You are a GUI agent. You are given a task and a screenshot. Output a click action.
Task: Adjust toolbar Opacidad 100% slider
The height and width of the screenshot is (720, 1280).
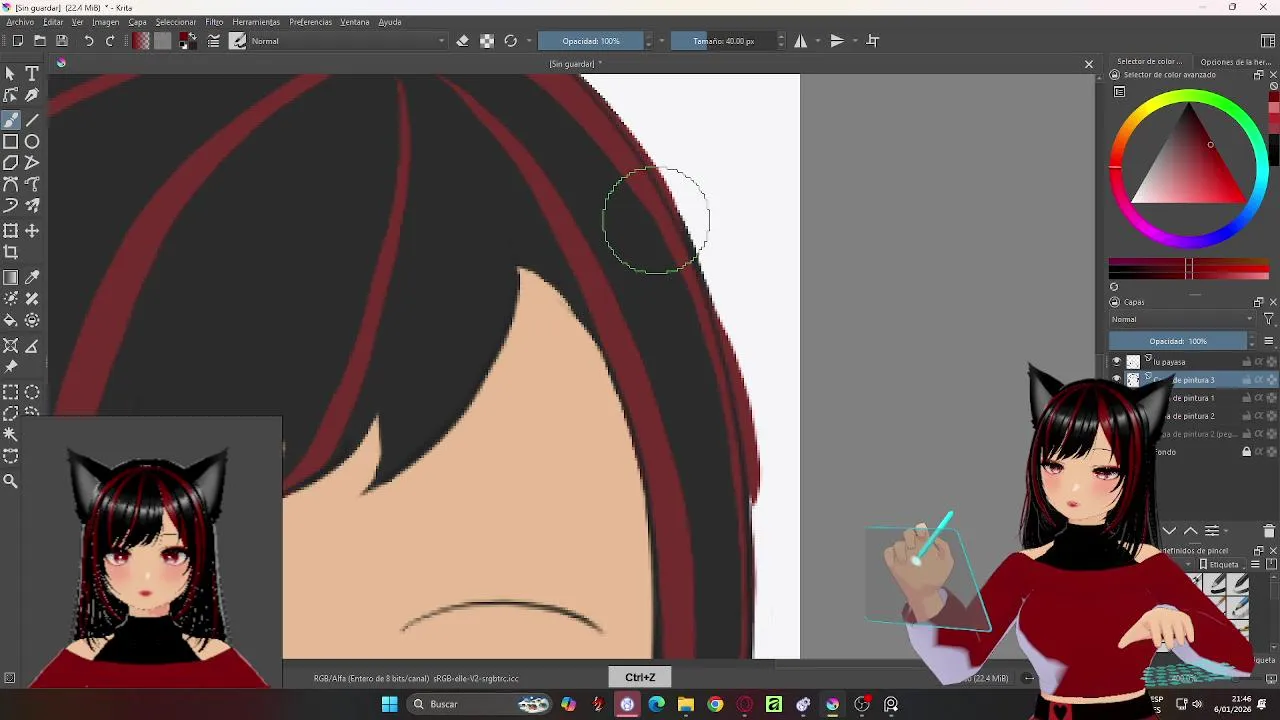pos(590,41)
